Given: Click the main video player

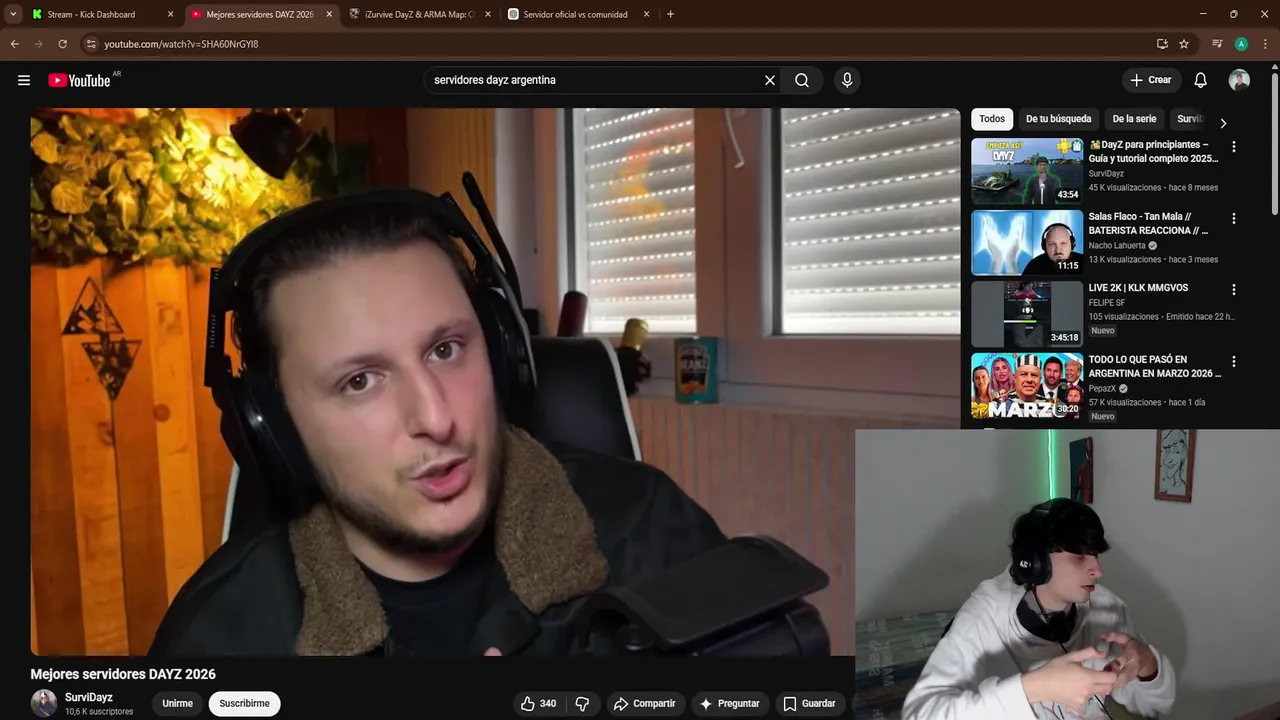Looking at the screenshot, I should coord(495,382).
